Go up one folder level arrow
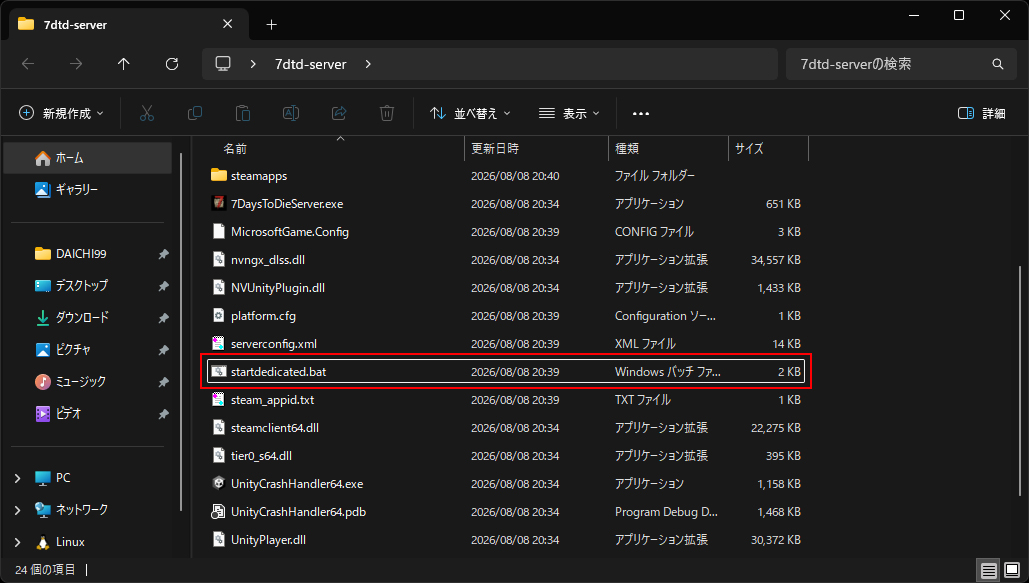Image resolution: width=1029 pixels, height=583 pixels. (x=123, y=64)
